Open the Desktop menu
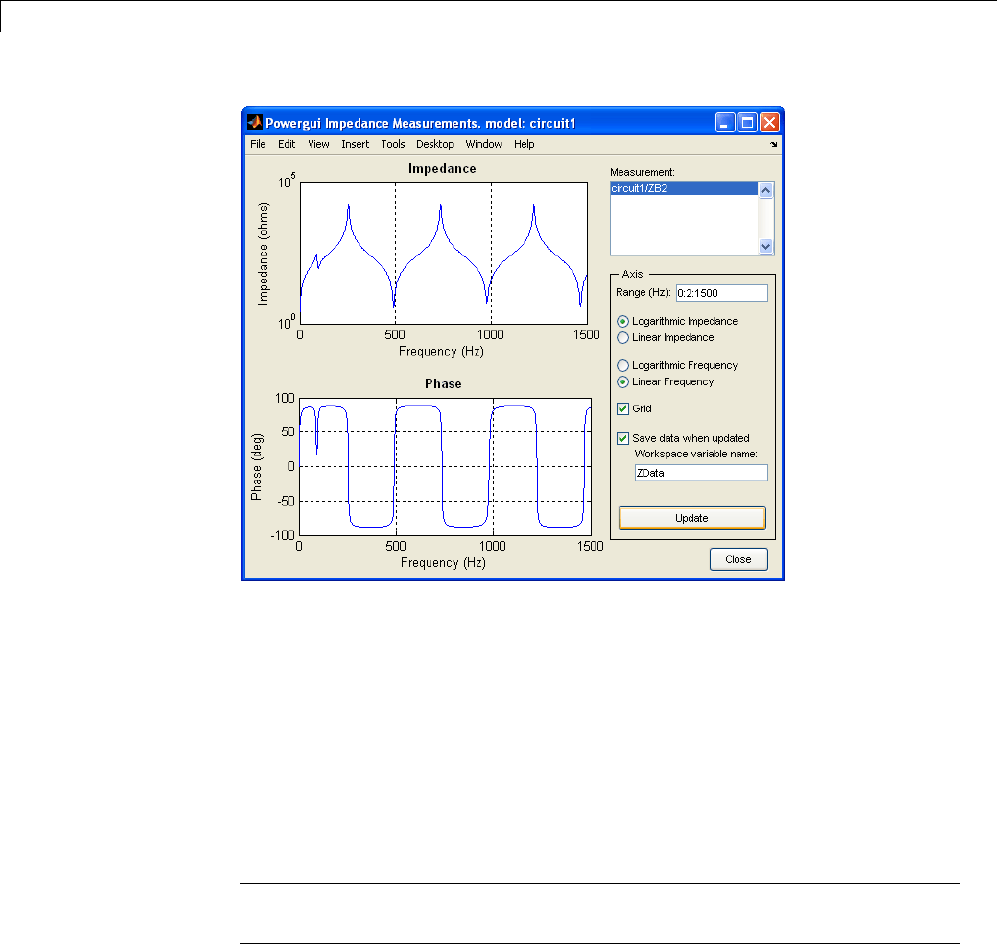The image size is (997, 944). [x=435, y=144]
